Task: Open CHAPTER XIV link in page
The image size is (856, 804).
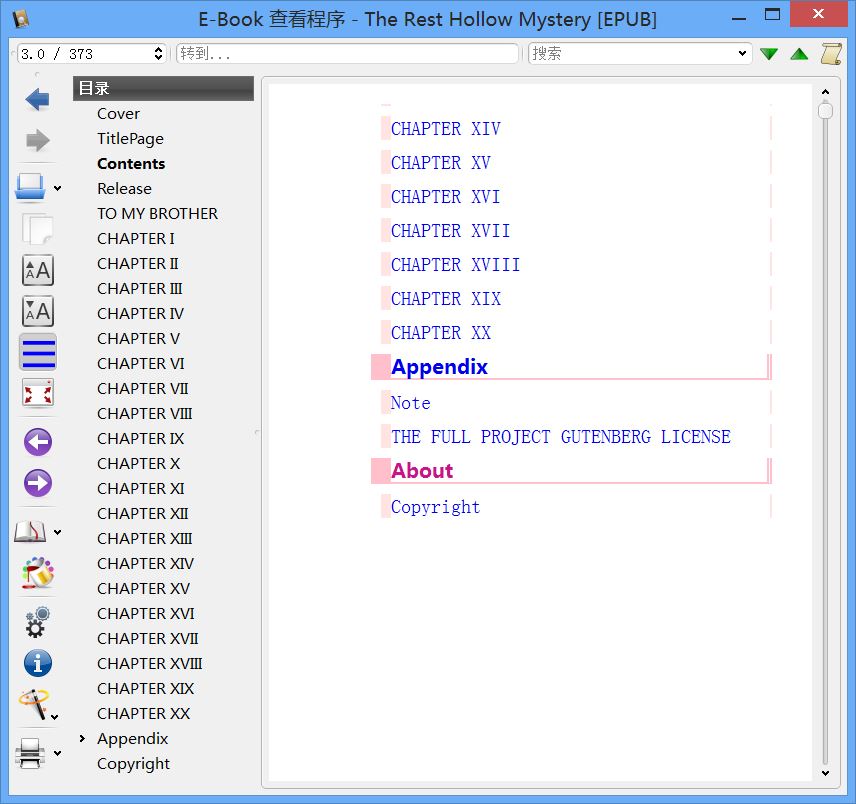Action: coord(445,129)
